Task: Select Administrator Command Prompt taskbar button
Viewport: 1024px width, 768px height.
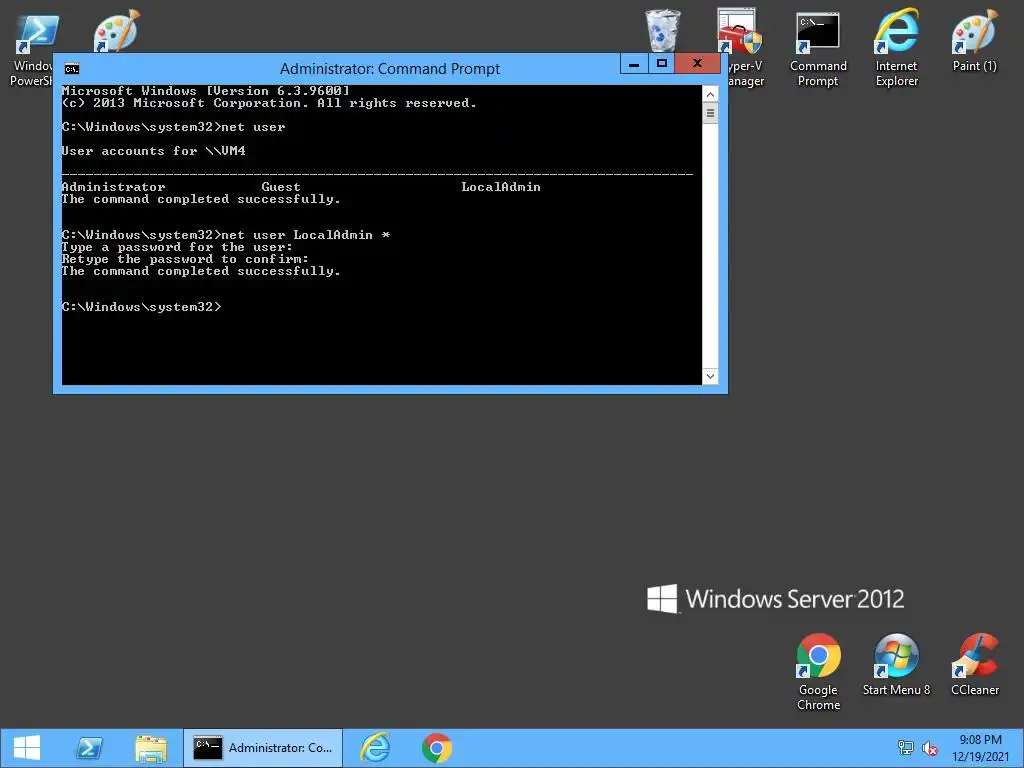Action: tap(263, 748)
